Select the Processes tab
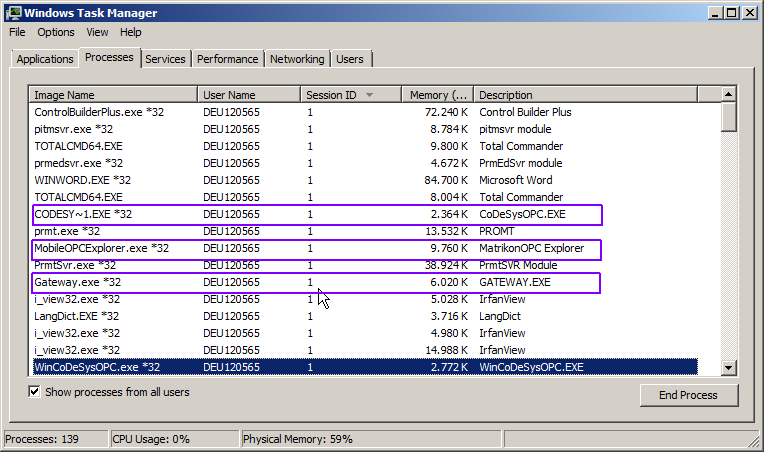The width and height of the screenshot is (764, 452). [x=109, y=57]
